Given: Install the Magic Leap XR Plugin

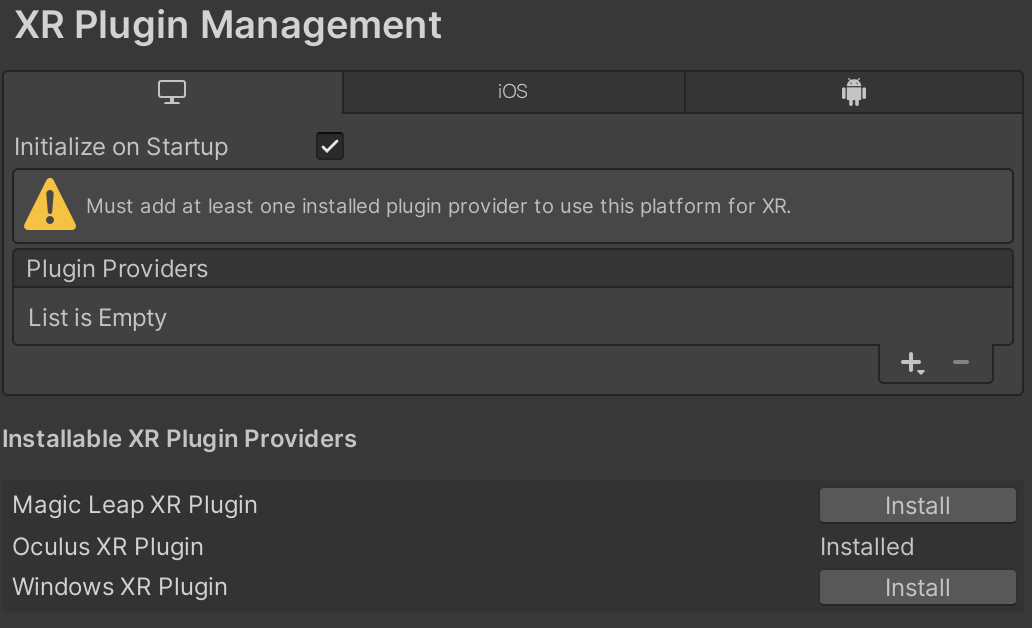Looking at the screenshot, I should (917, 506).
